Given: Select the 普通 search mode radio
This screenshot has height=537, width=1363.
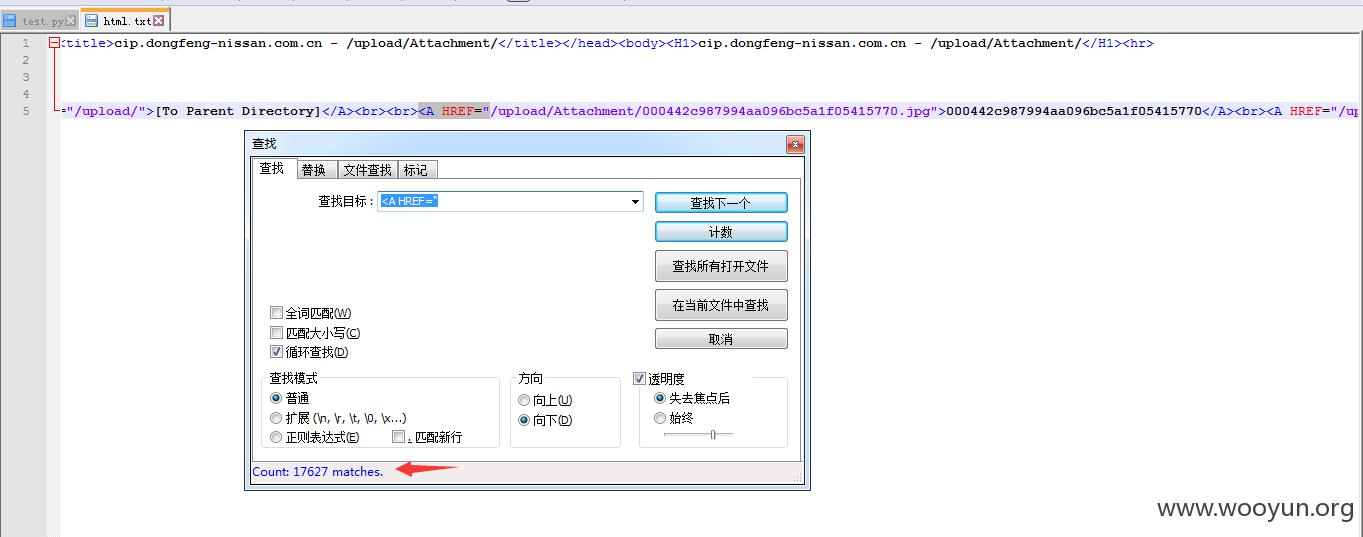Looking at the screenshot, I should coord(276,398).
